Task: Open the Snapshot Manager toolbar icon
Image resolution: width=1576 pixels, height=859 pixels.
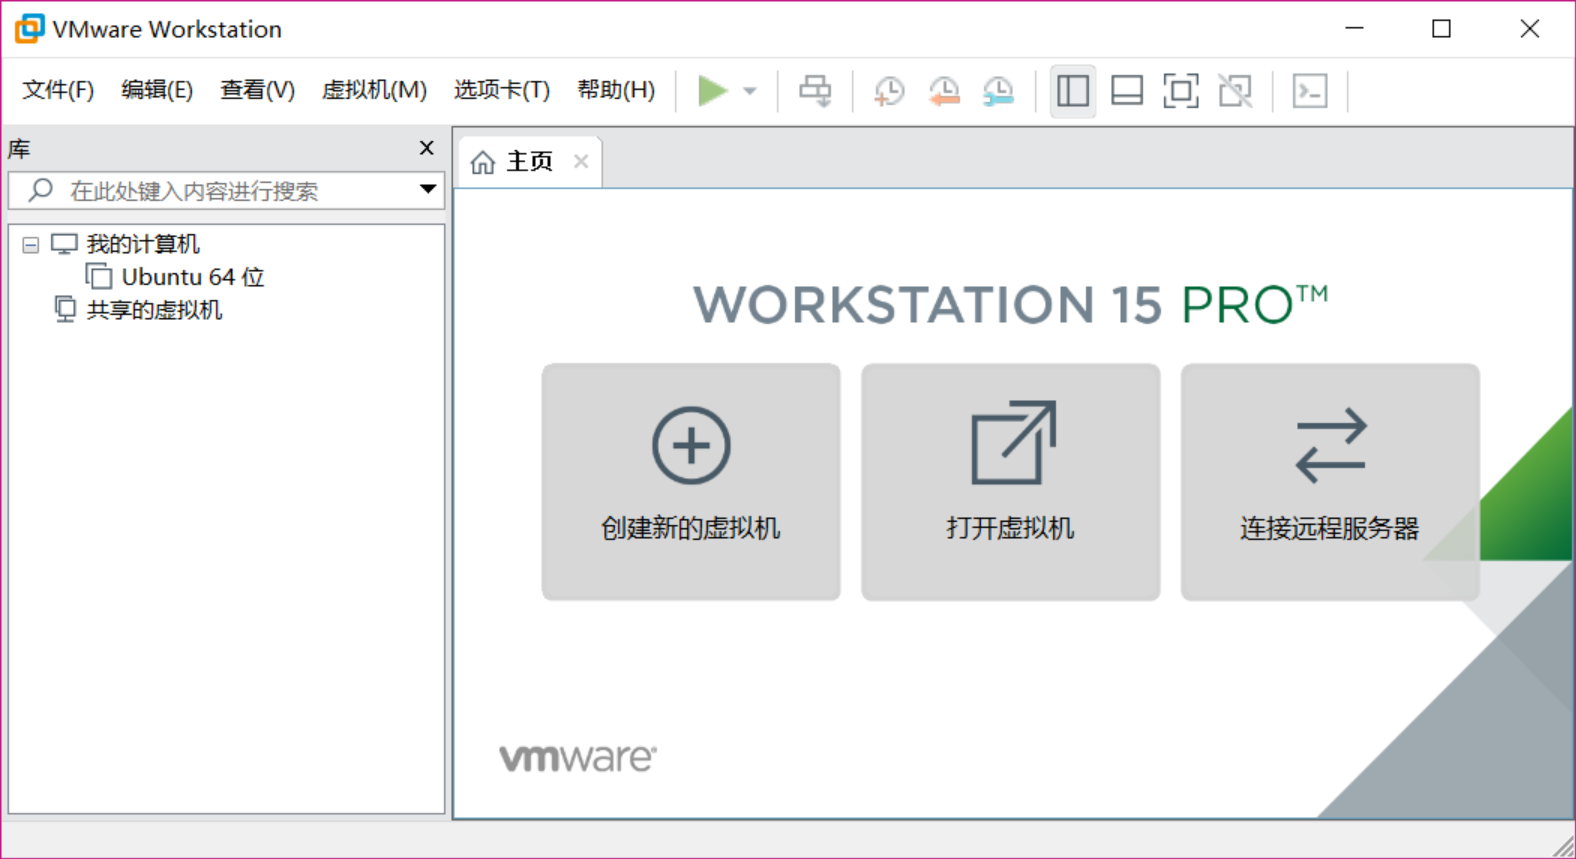Action: click(x=998, y=91)
